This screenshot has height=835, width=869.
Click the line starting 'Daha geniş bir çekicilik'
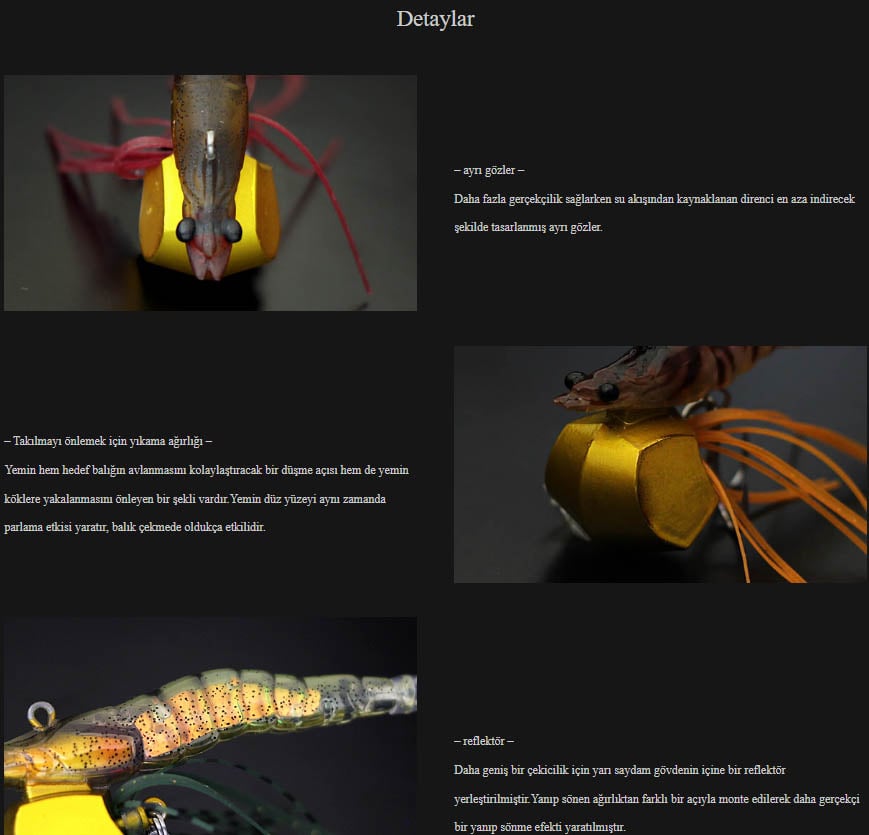(x=620, y=770)
